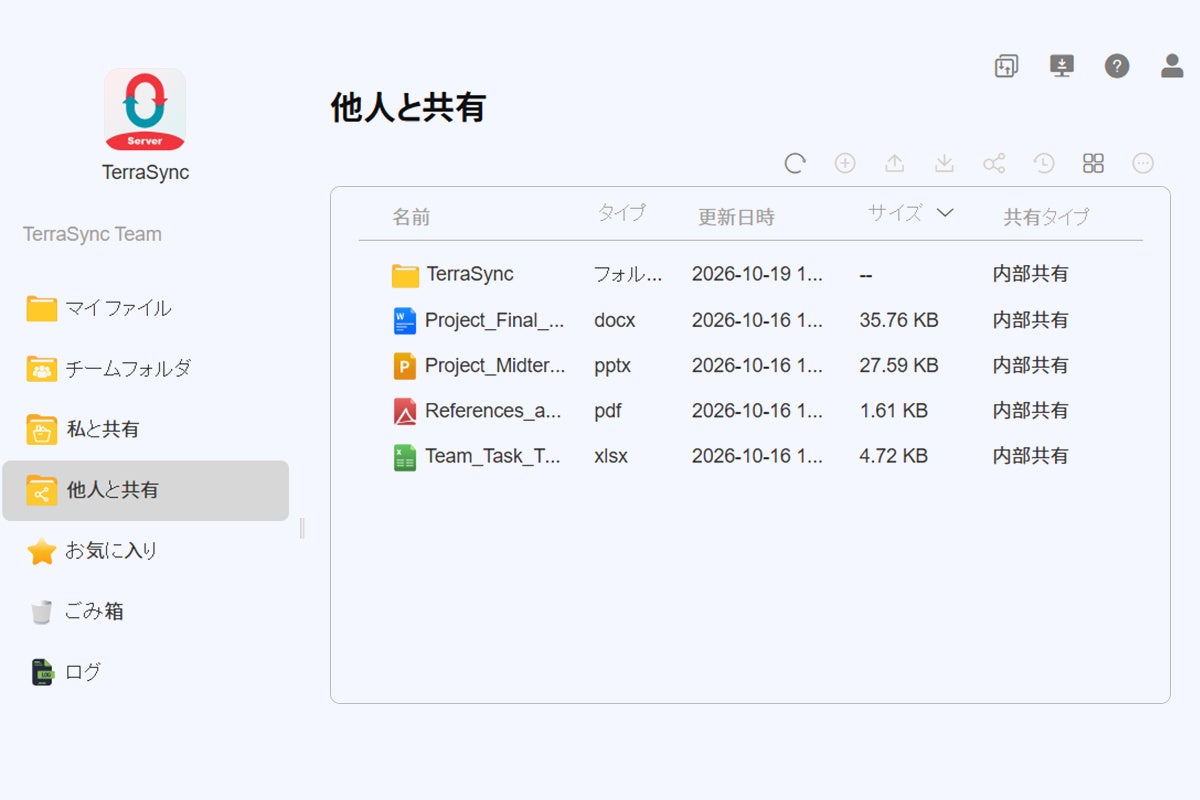The image size is (1200, 800).
Task: Click the create new plus icon
Action: click(845, 163)
